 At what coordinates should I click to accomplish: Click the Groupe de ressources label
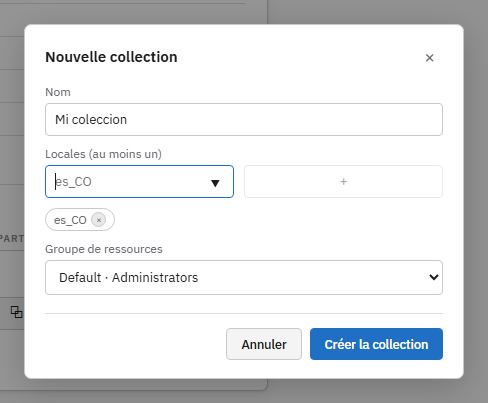coord(104,249)
